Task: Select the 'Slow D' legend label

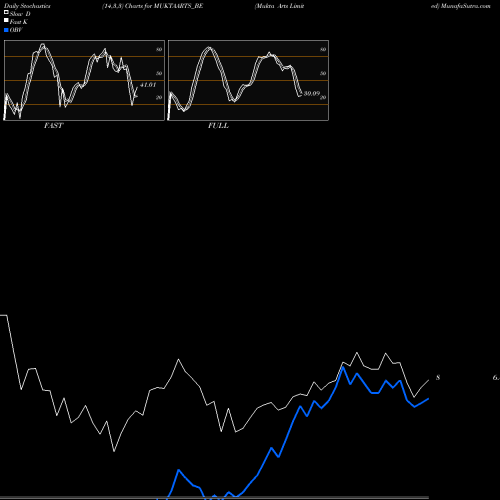Action: [x=20, y=14]
